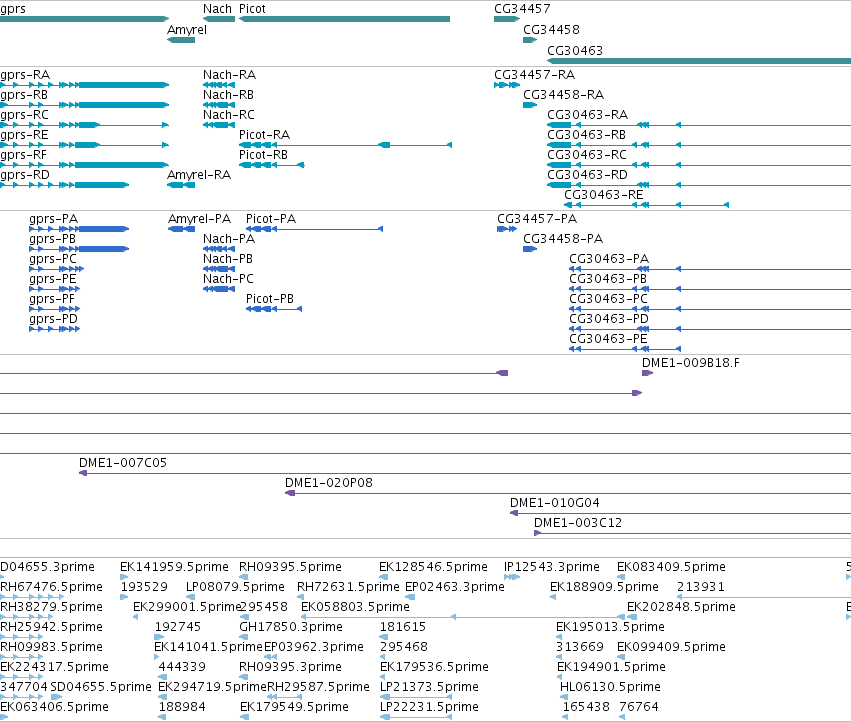Click protein gprs-PC
This screenshot has width=851, height=722.
click(56, 269)
